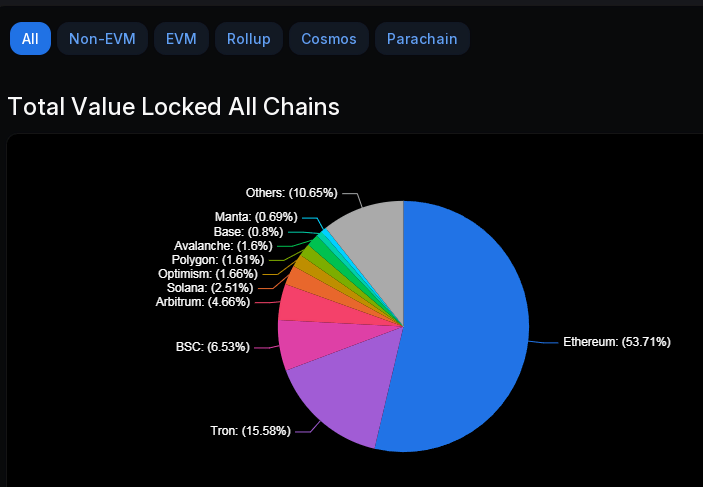Image resolution: width=703 pixels, height=487 pixels.
Task: Click the Optimism (1.66%) label
Action: click(x=208, y=274)
